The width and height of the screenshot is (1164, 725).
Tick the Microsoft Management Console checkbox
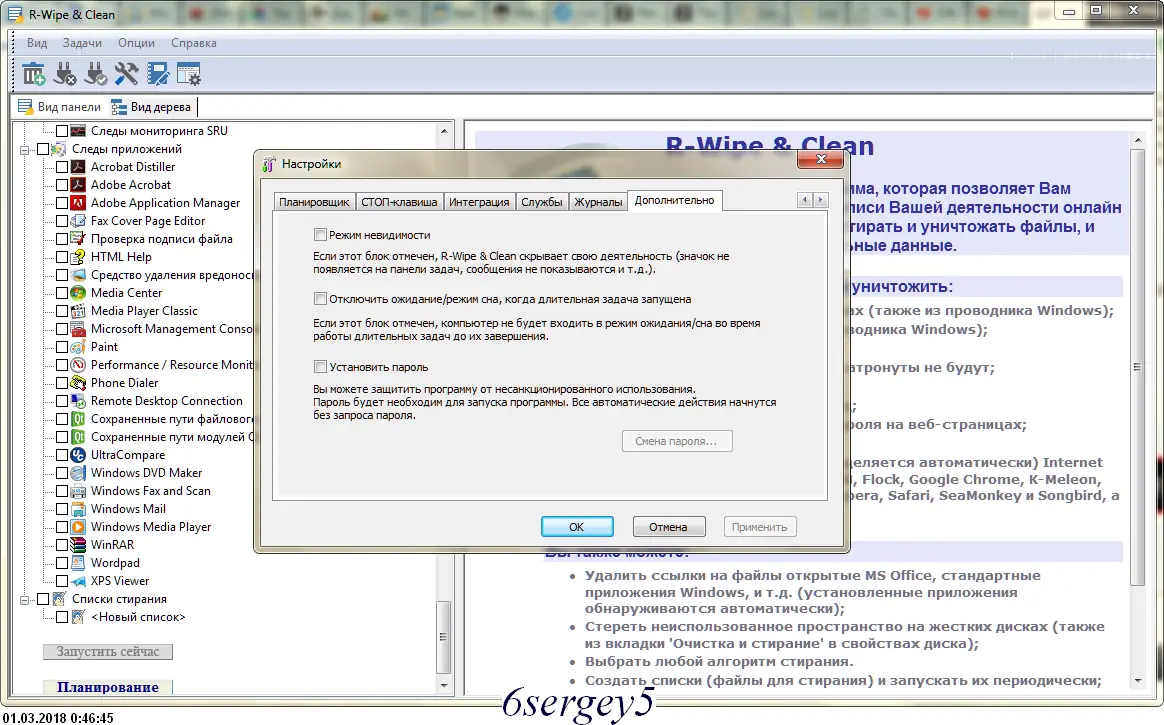click(x=62, y=329)
